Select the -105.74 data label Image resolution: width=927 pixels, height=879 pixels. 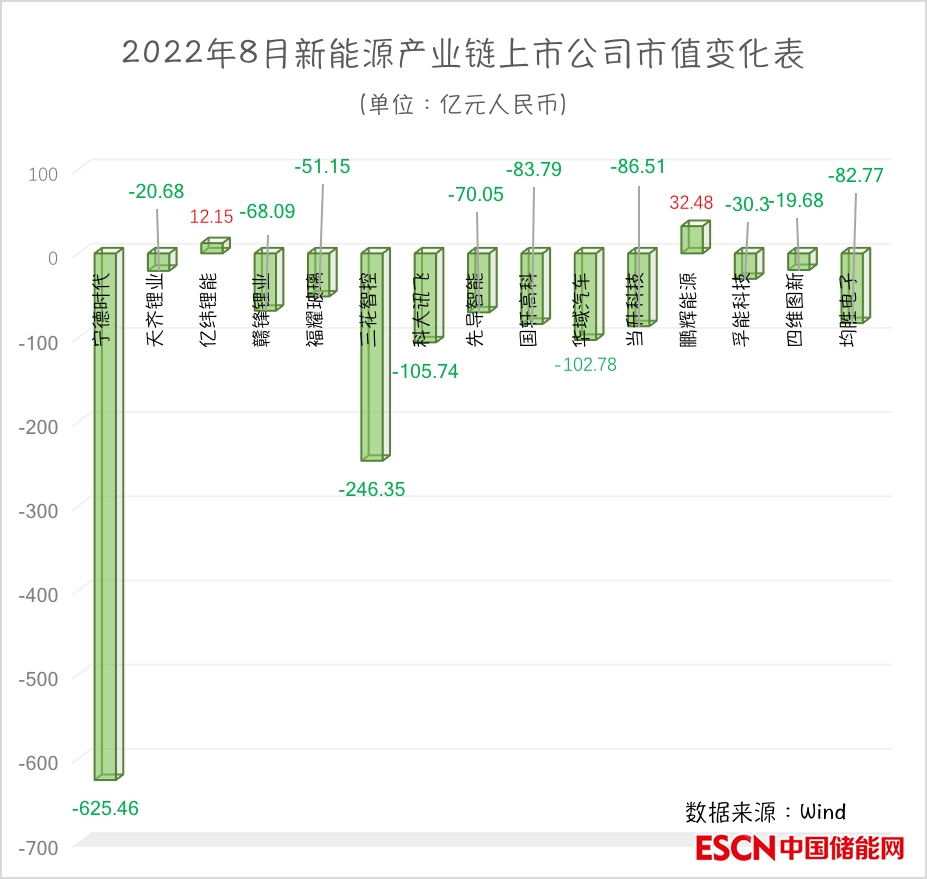tap(425, 371)
